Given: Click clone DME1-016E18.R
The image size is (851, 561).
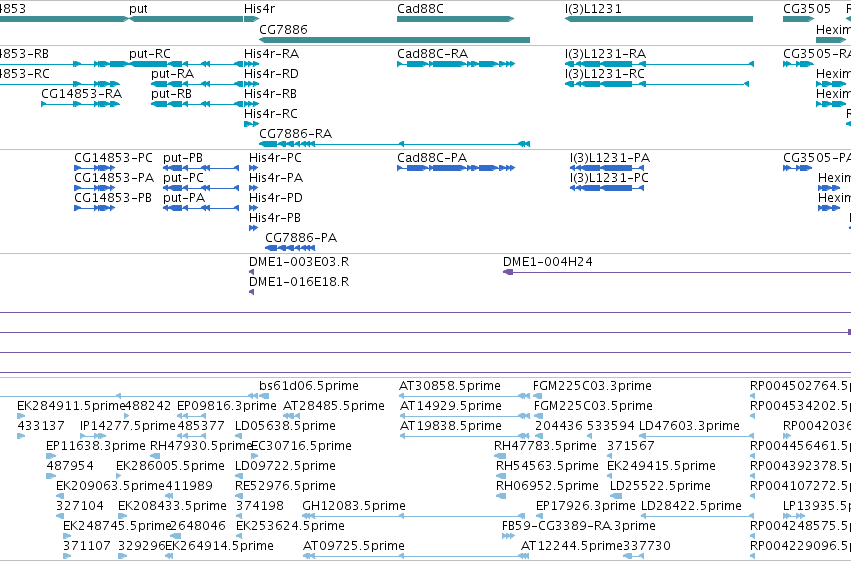Looking at the screenshot, I should click(251, 292).
